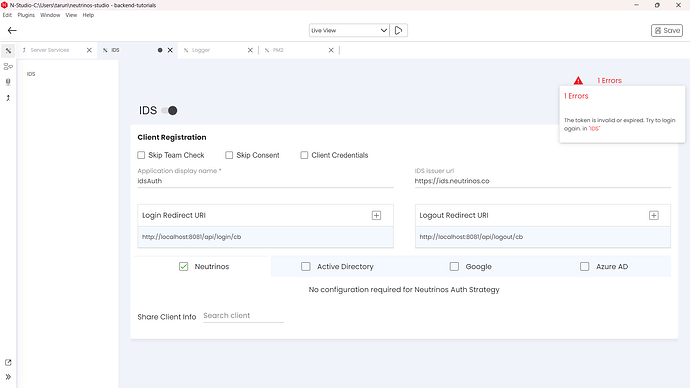Check the Skip Team Check box
This screenshot has width=690, height=388.
141,155
